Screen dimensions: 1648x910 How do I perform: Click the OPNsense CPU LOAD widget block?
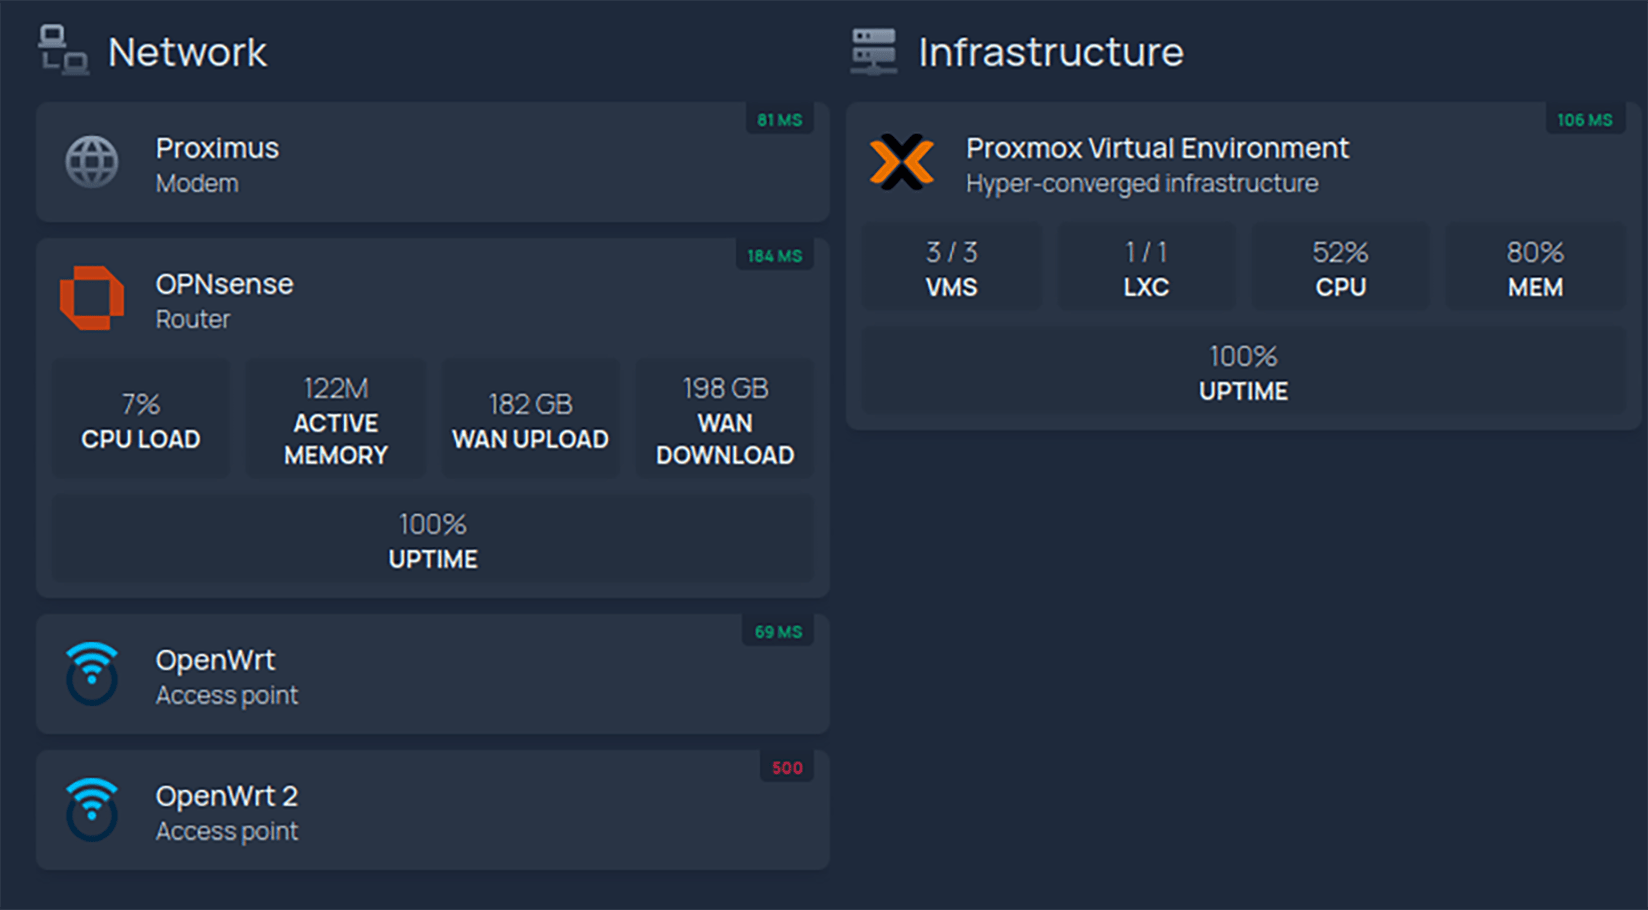141,420
